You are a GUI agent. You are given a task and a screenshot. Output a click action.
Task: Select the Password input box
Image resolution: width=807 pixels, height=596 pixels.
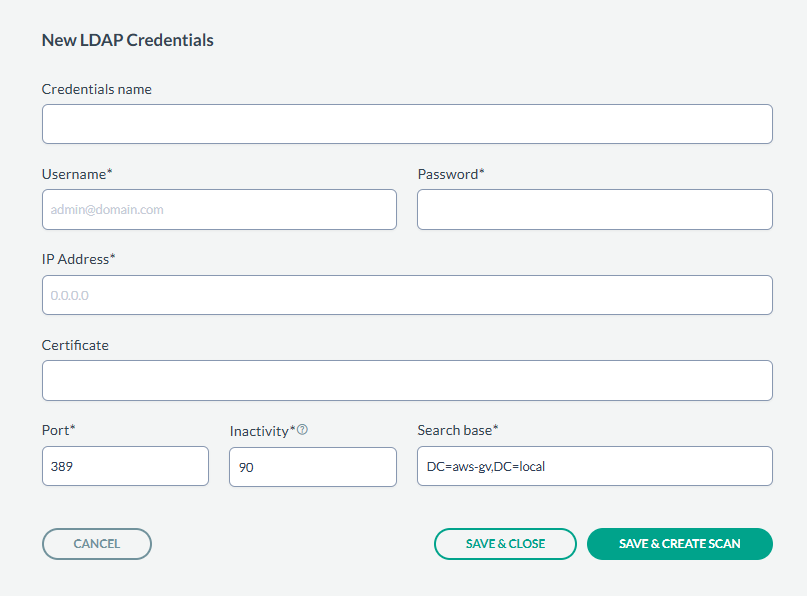[x=595, y=210]
